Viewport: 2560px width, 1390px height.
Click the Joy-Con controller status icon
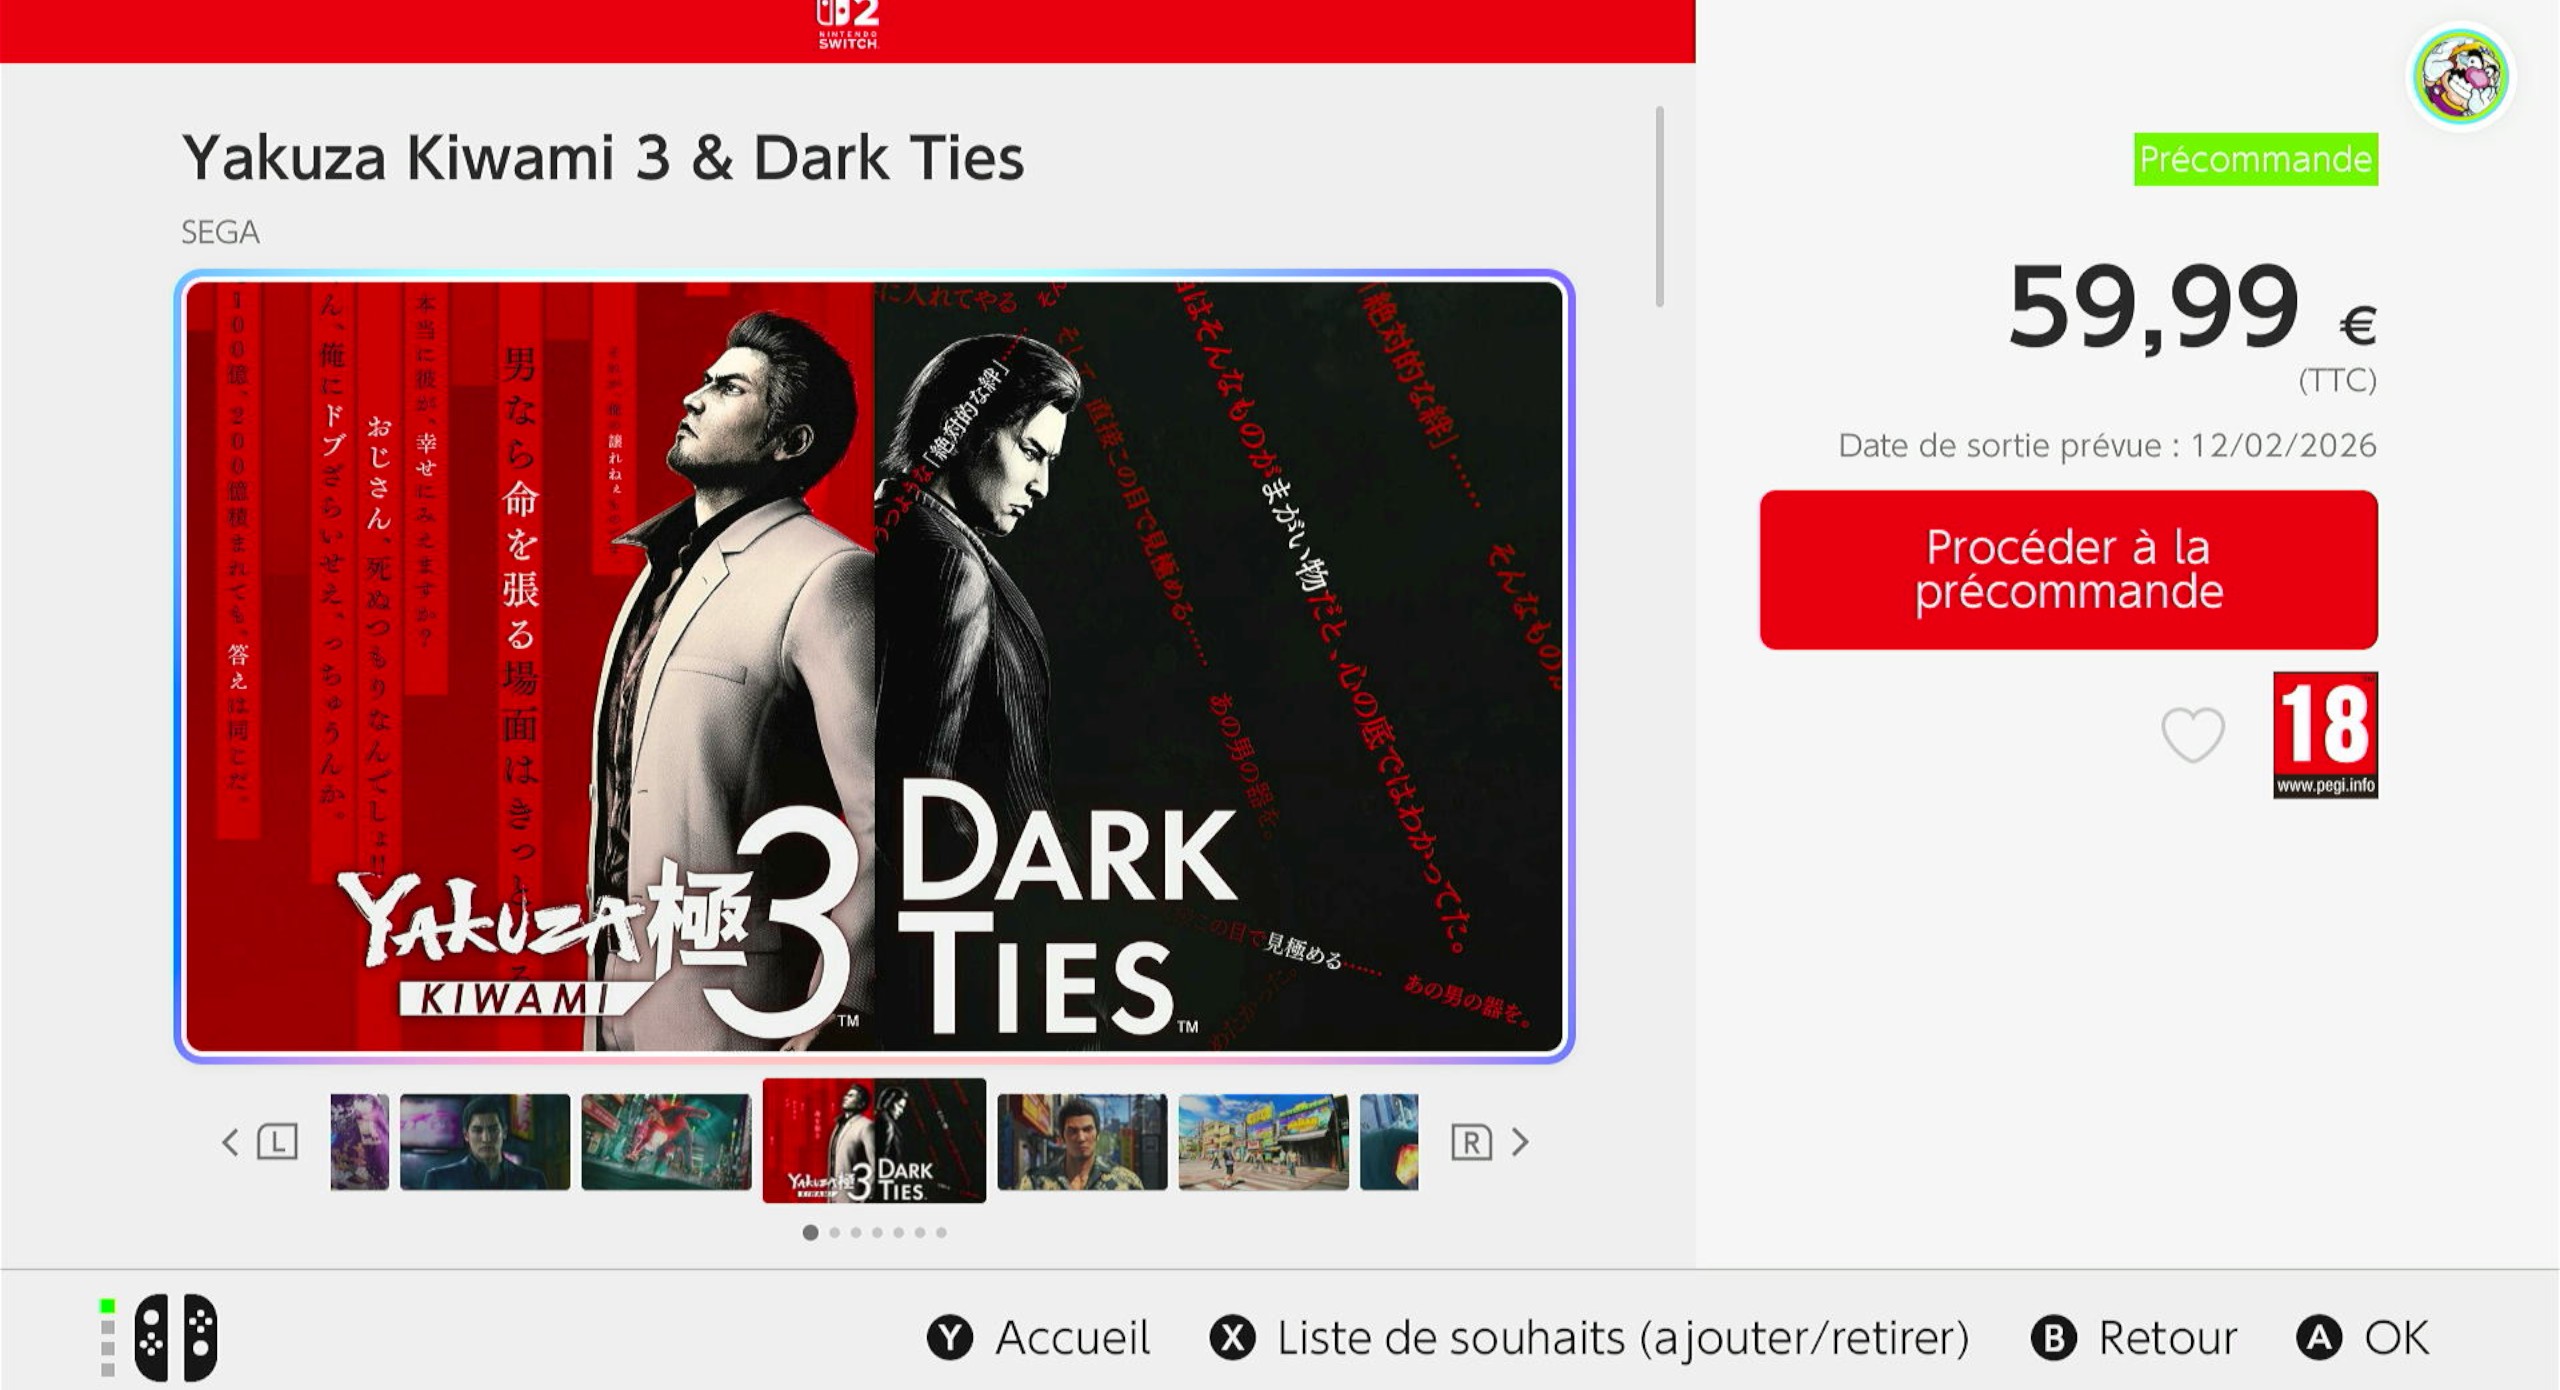pyautogui.click(x=176, y=1337)
